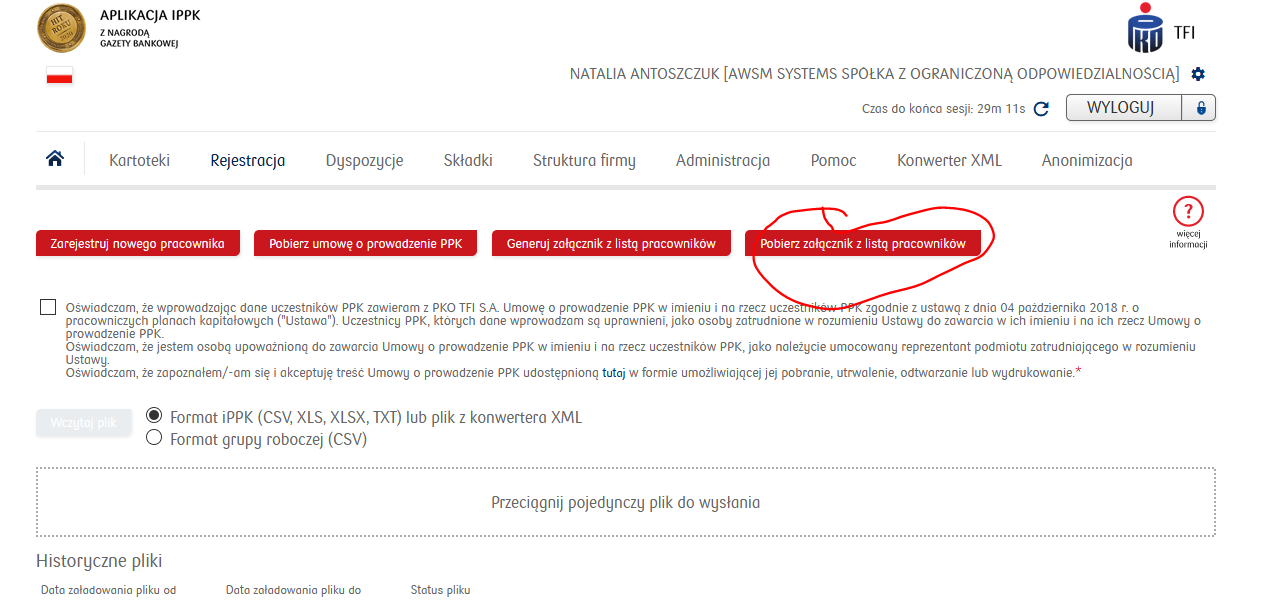Open the Pomoc menu
The height and width of the screenshot is (600, 1279).
(833, 160)
